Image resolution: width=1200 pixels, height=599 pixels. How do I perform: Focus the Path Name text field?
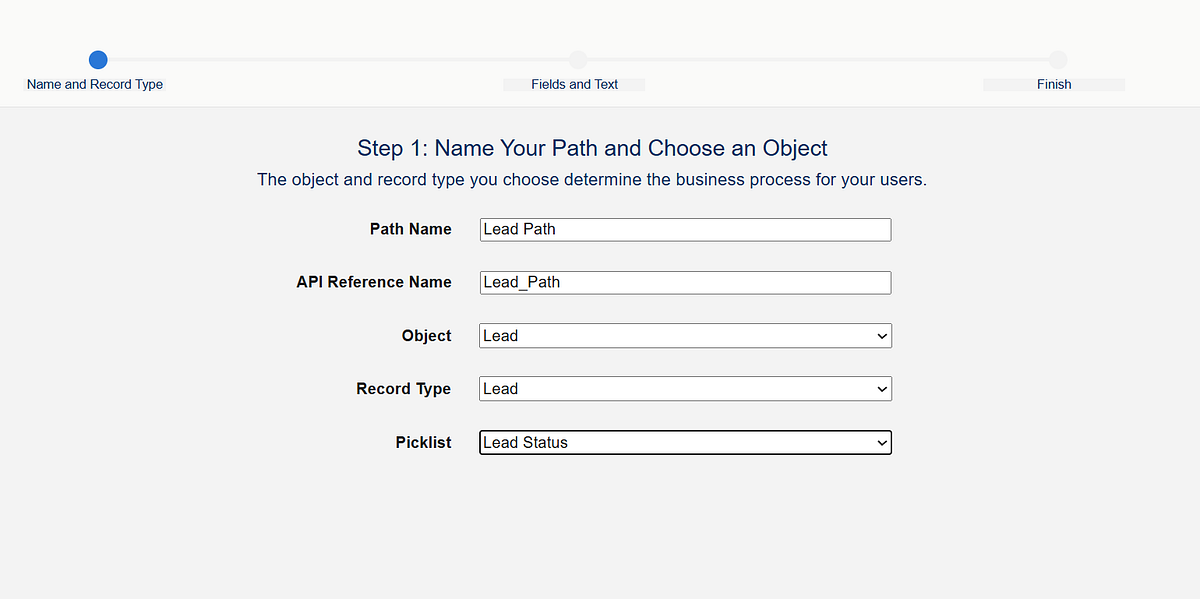coord(685,230)
